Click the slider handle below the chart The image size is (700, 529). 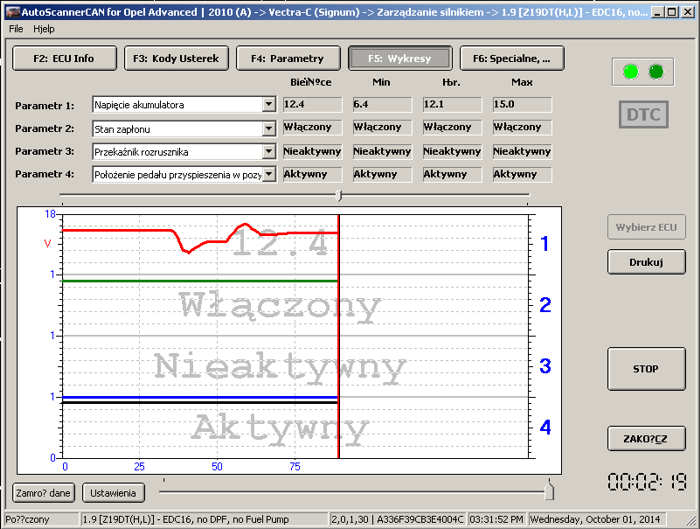pyautogui.click(x=548, y=490)
